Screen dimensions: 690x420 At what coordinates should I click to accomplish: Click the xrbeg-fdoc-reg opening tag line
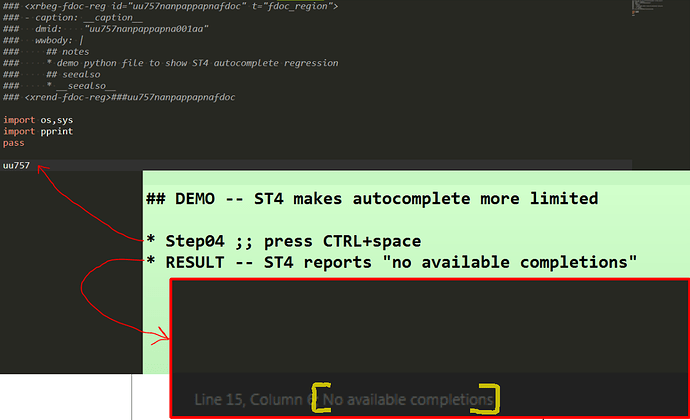tap(170, 7)
